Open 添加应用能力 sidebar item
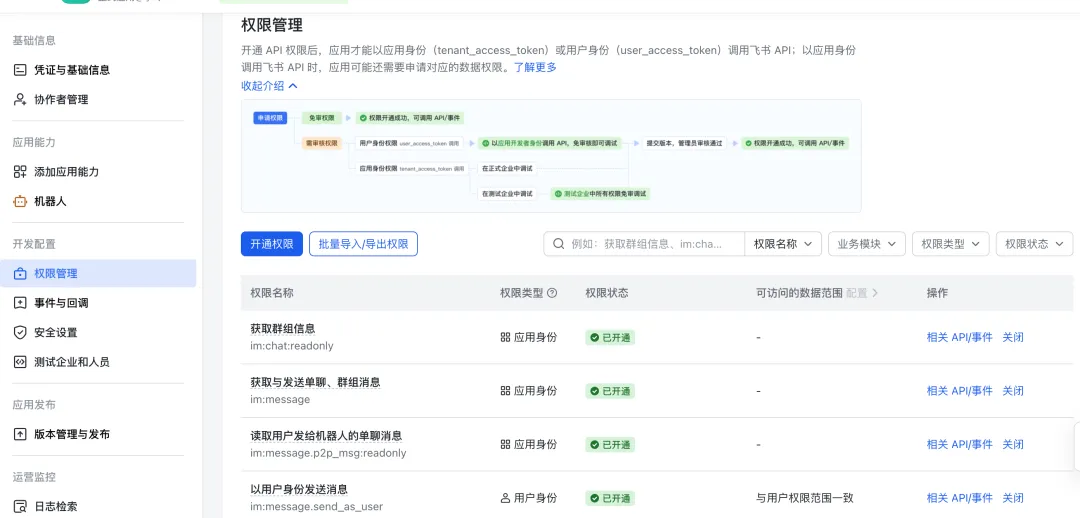This screenshot has width=1080, height=518. click(98, 172)
